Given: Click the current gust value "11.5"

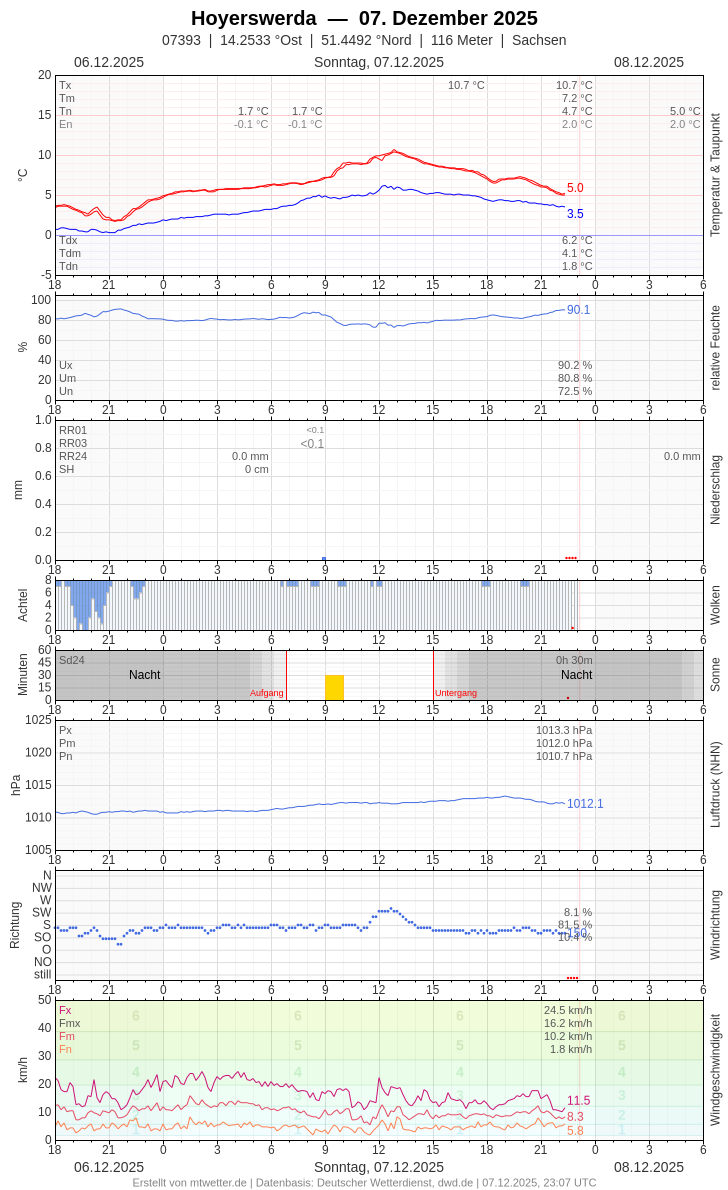Looking at the screenshot, I should 578,1100.
